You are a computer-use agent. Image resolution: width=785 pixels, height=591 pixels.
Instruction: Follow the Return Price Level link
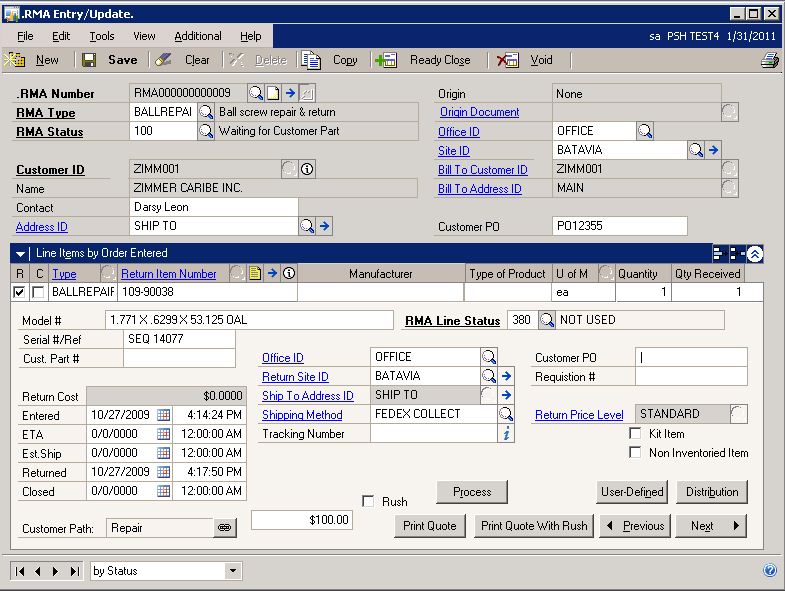tap(579, 415)
